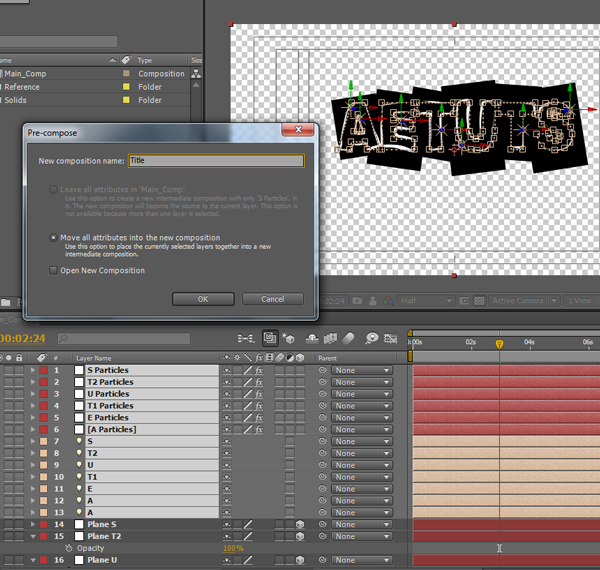The height and width of the screenshot is (570, 600).
Task: Confirm pre-compose with the OK button
Action: (x=203, y=299)
